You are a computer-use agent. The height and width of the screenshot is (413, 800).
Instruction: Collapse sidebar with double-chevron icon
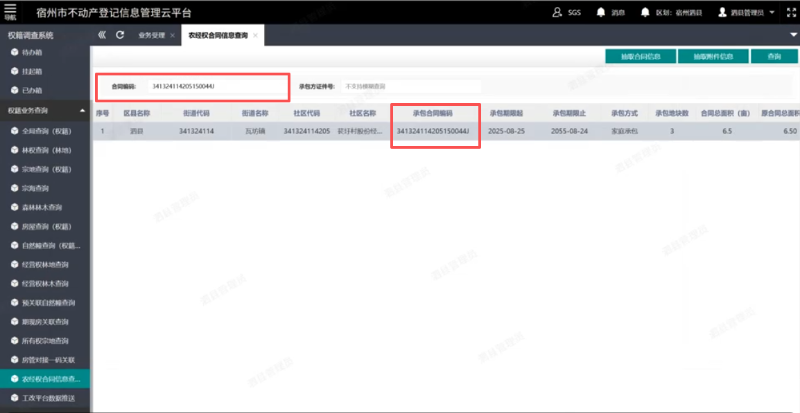point(103,35)
